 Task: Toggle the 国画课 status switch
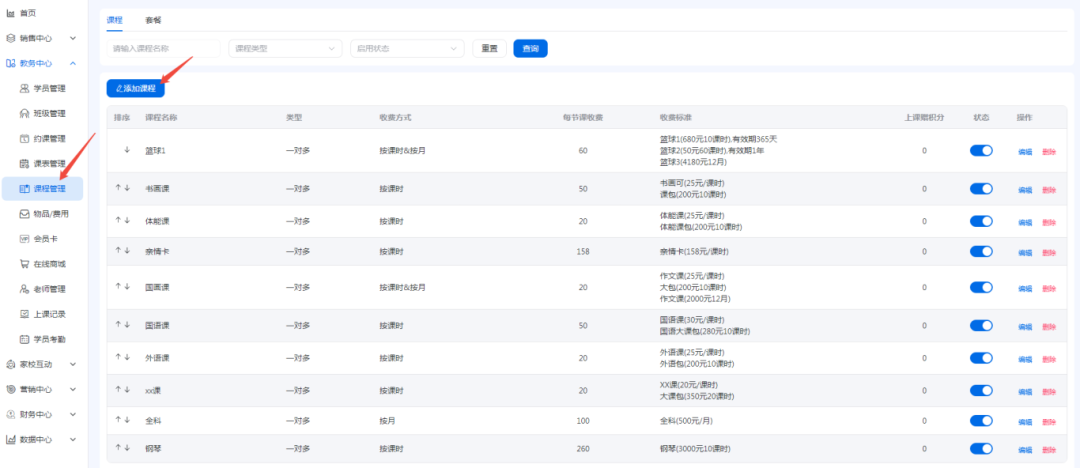(x=981, y=287)
